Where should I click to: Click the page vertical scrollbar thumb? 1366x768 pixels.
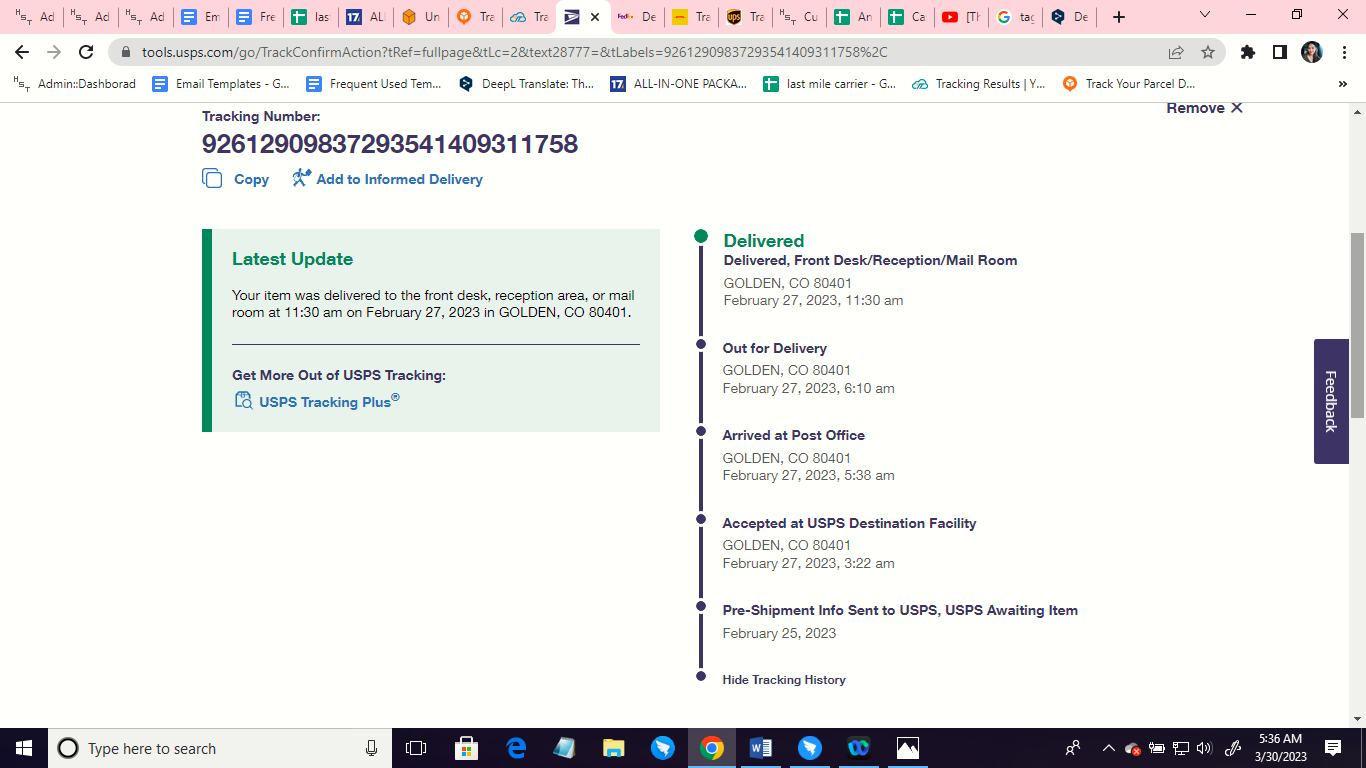point(1357,325)
